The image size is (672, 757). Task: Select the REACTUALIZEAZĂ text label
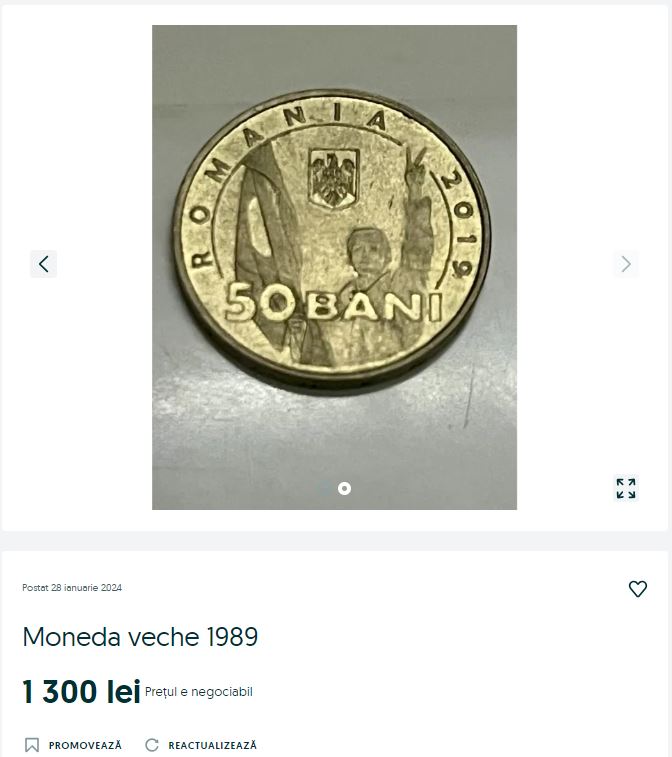click(x=212, y=745)
